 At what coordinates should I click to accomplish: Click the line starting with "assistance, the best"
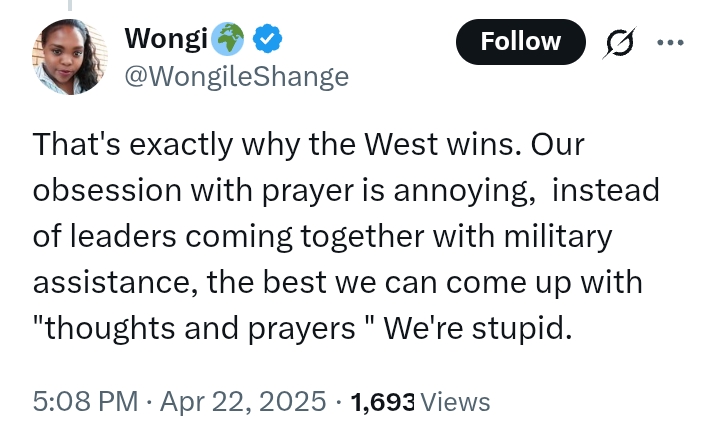pyautogui.click(x=338, y=282)
